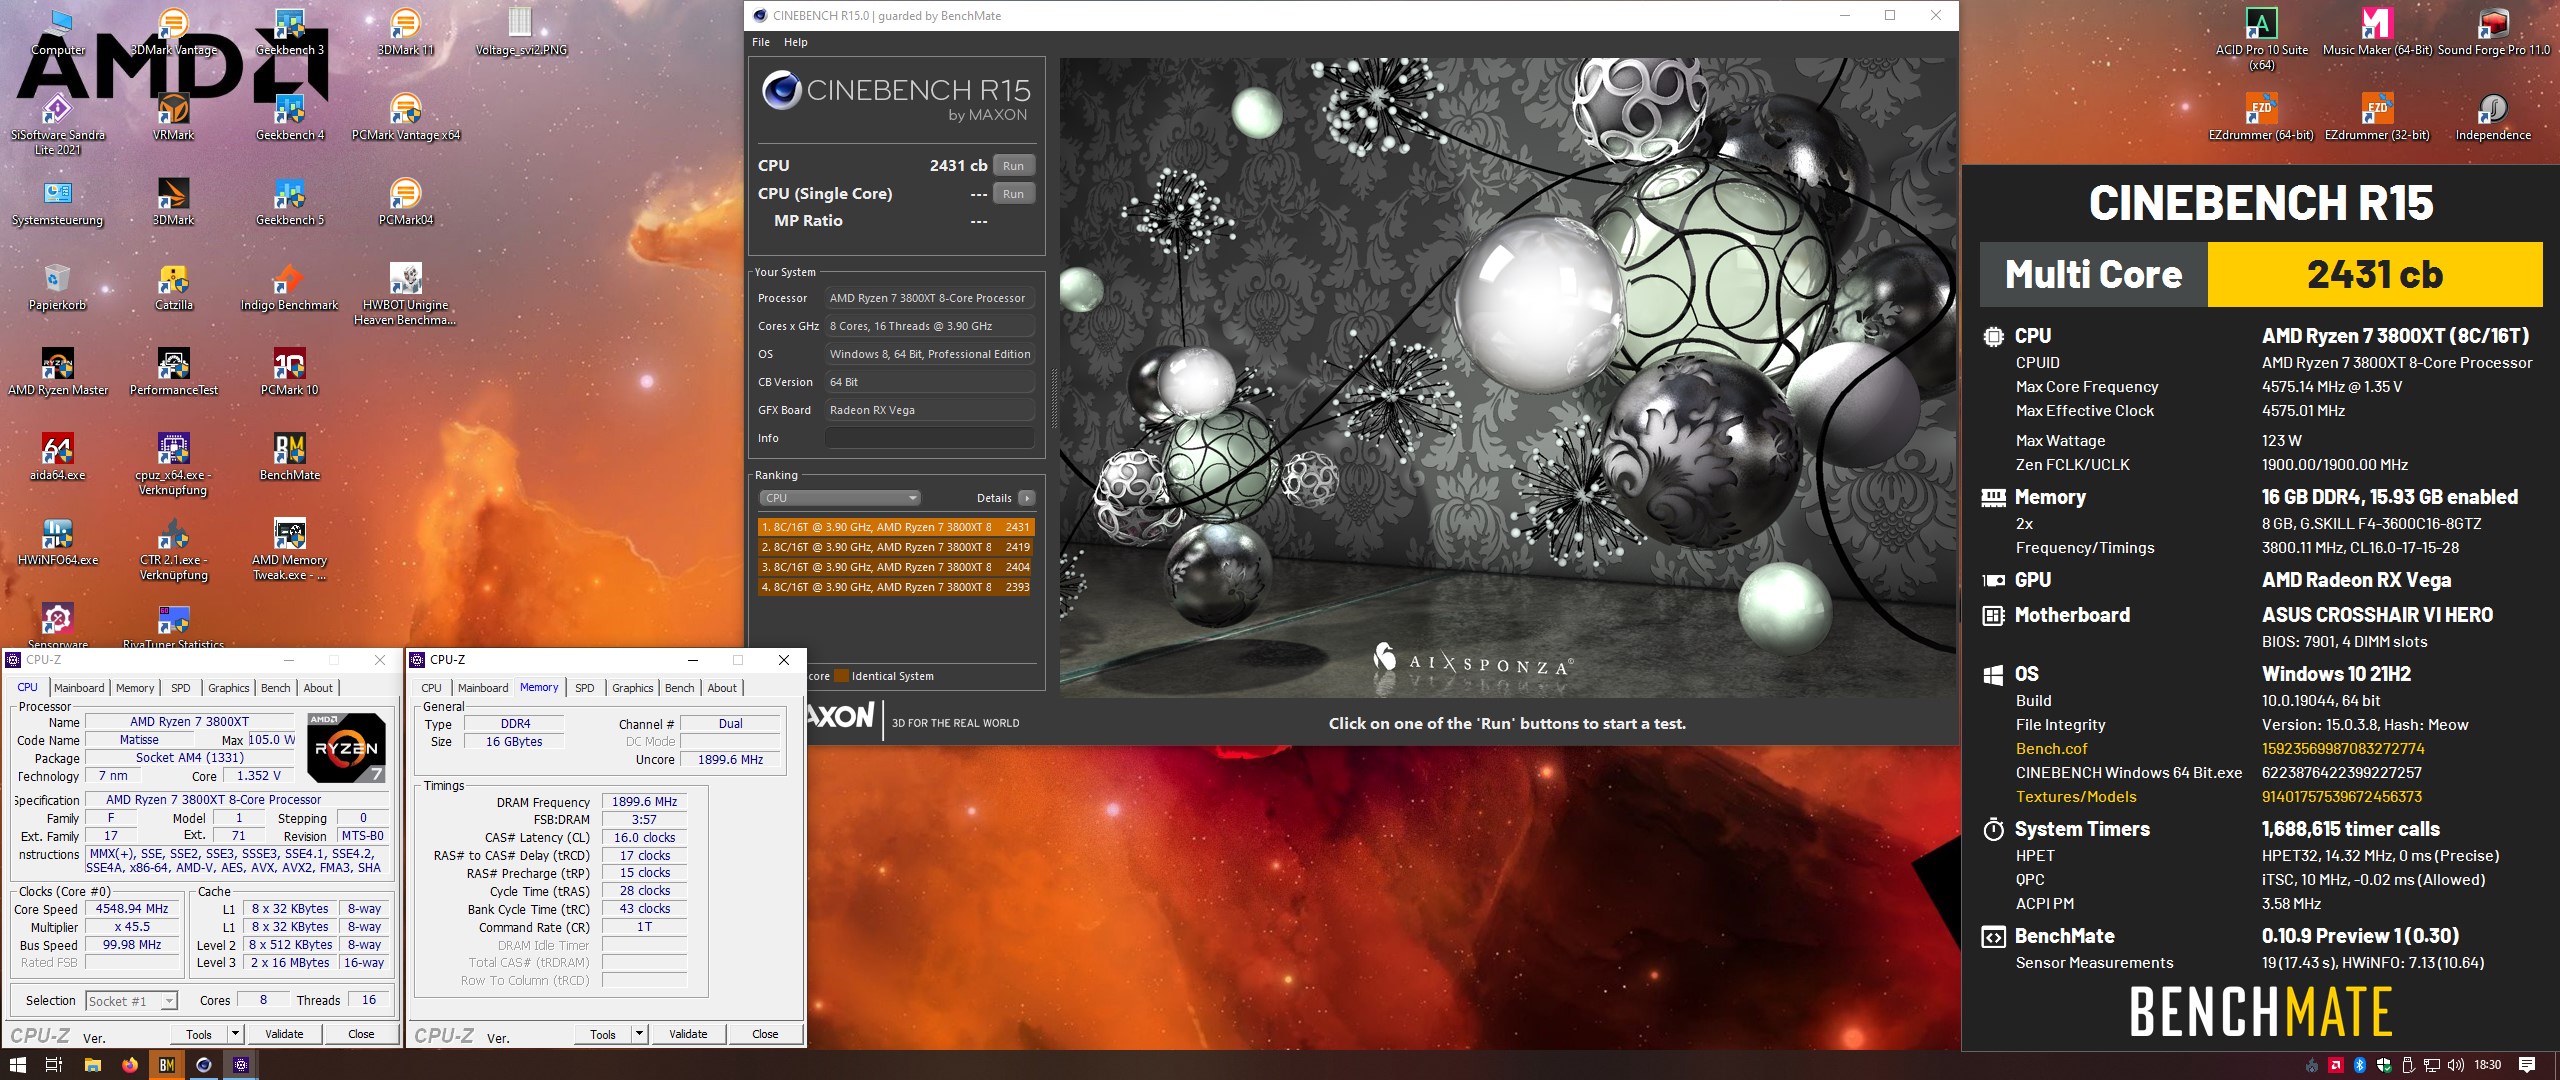Switch to BenchMate in the taskbar
Image resolution: width=2560 pixels, height=1080 pixels.
click(166, 1065)
